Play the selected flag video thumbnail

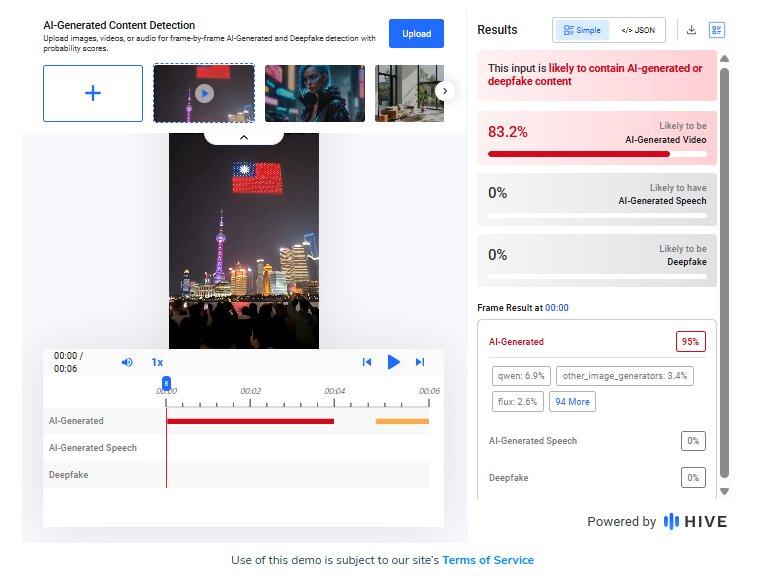click(x=204, y=93)
